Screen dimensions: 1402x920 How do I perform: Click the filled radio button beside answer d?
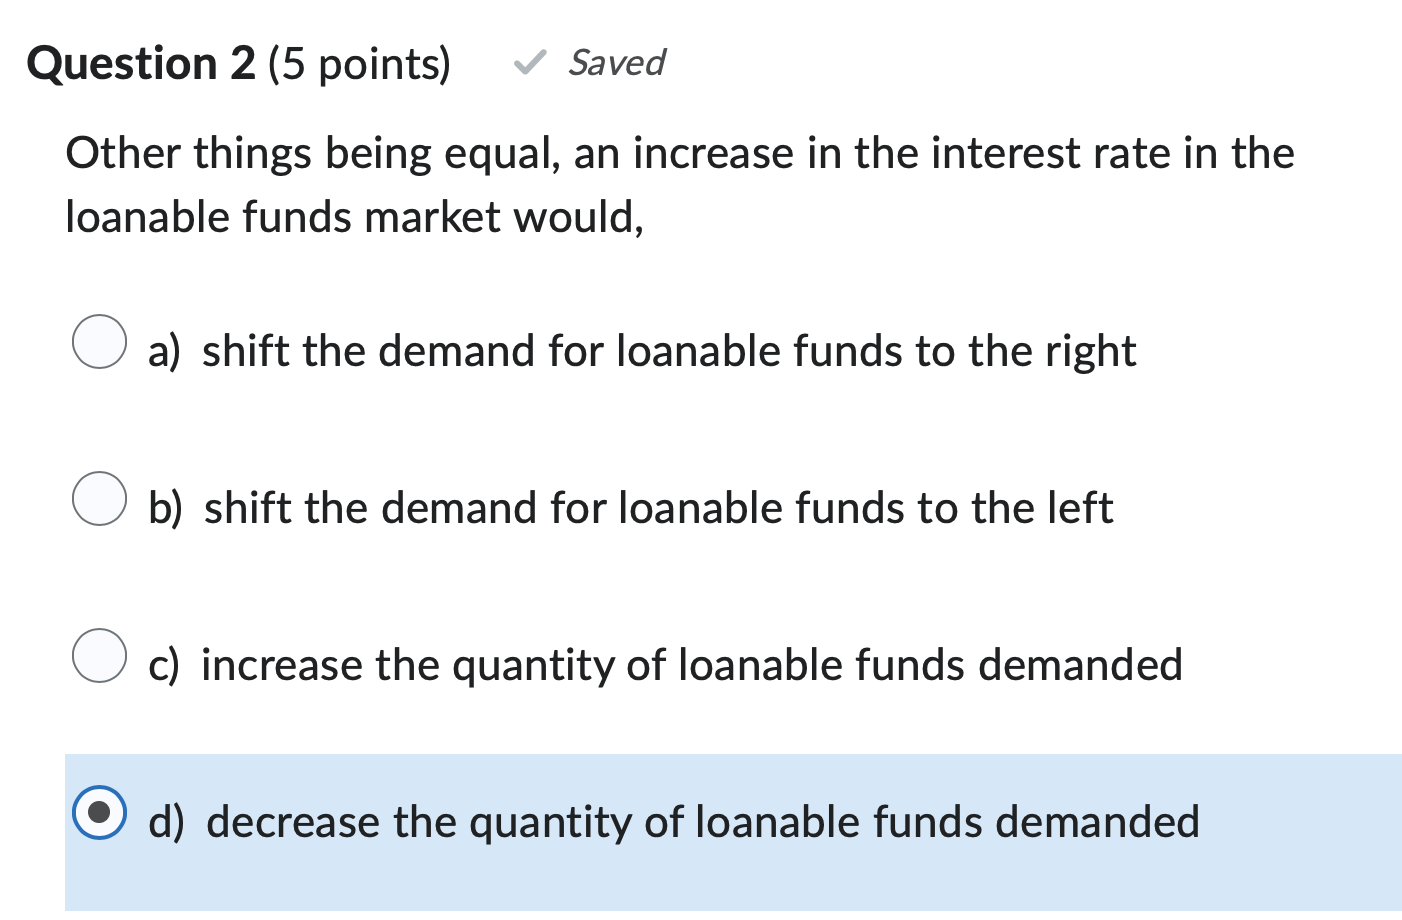click(99, 813)
